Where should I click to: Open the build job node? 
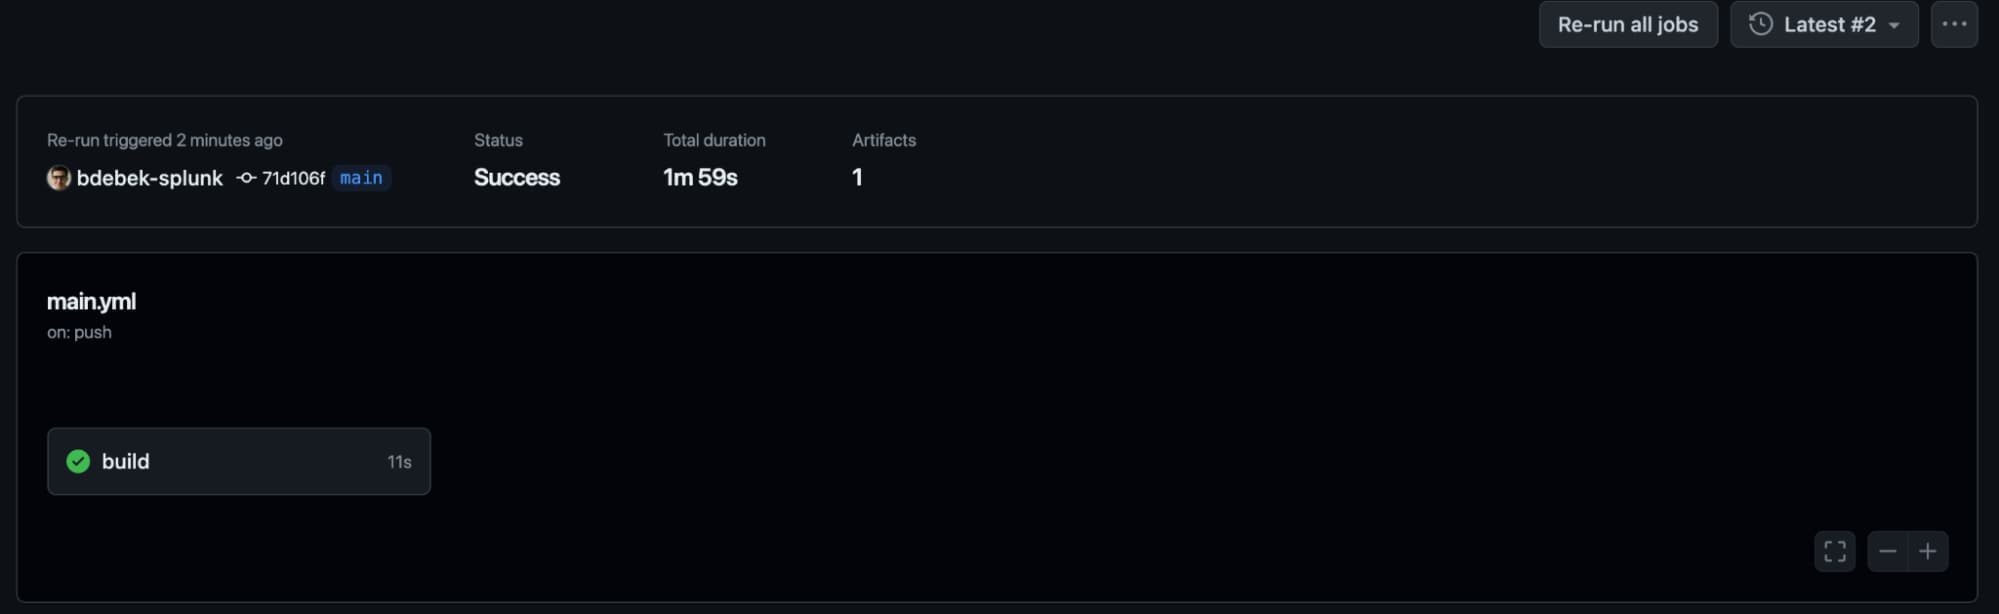239,461
